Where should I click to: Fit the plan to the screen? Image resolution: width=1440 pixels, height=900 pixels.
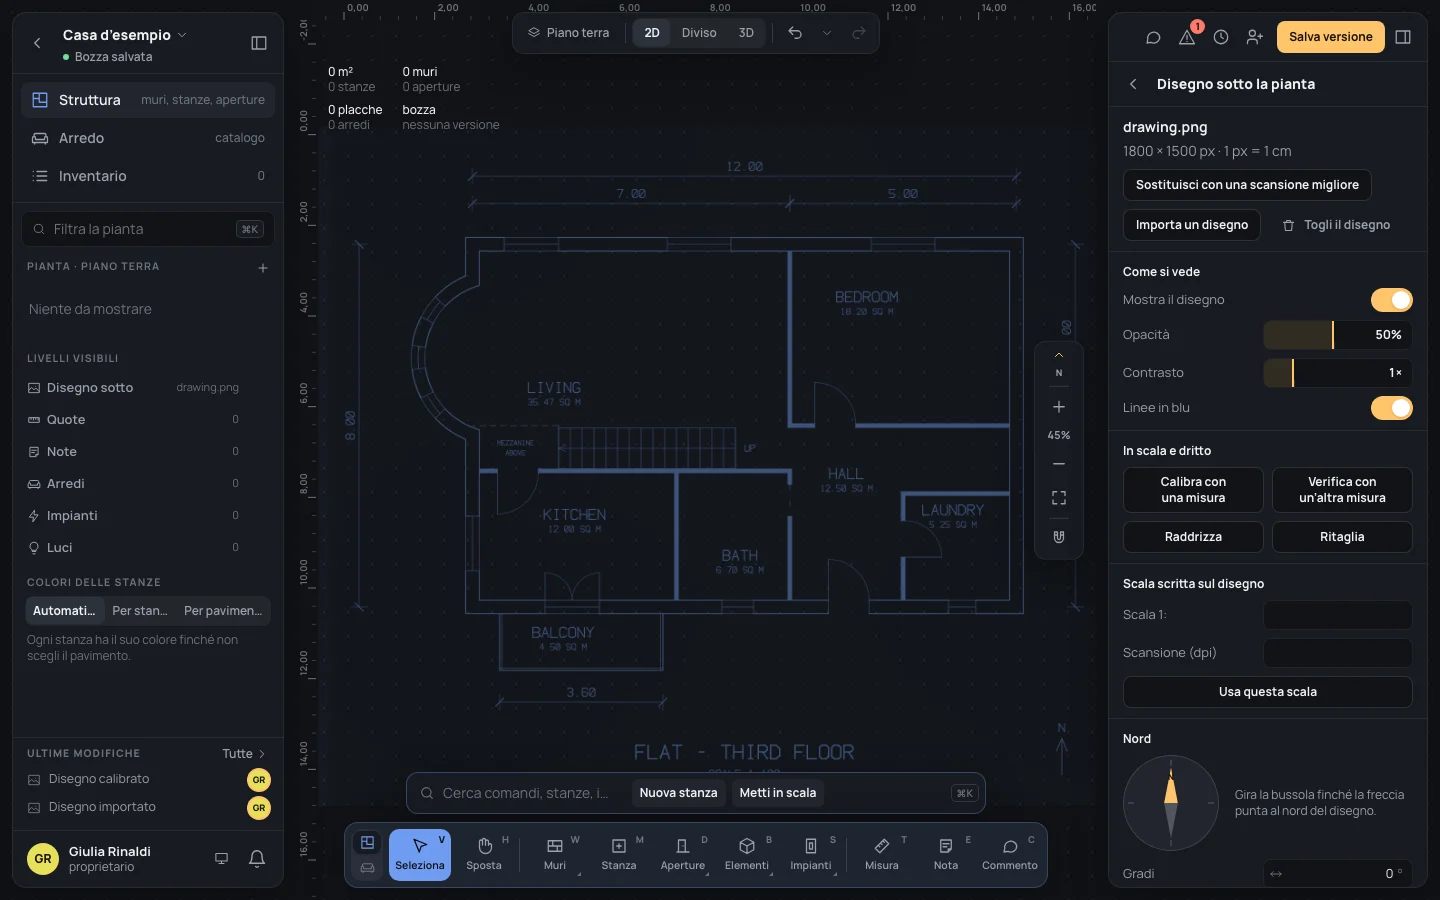point(1059,498)
